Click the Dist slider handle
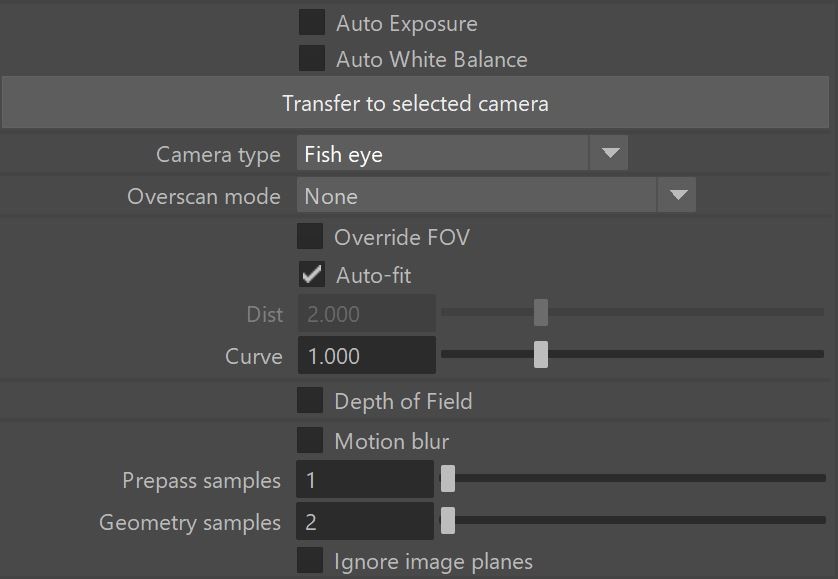The image size is (838, 579). point(541,312)
